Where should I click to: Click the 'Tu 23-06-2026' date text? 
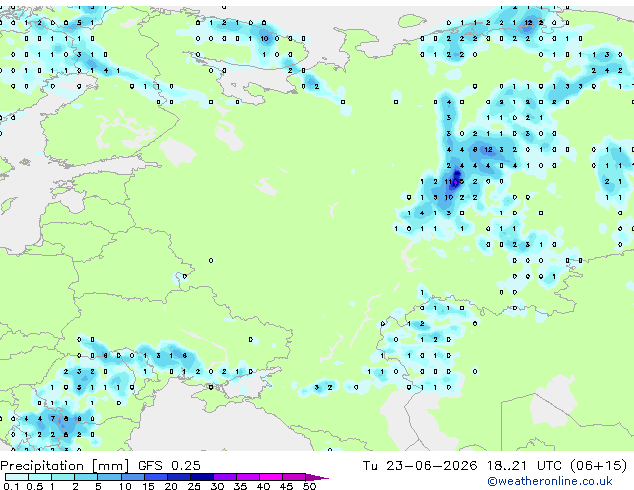[x=420, y=466]
